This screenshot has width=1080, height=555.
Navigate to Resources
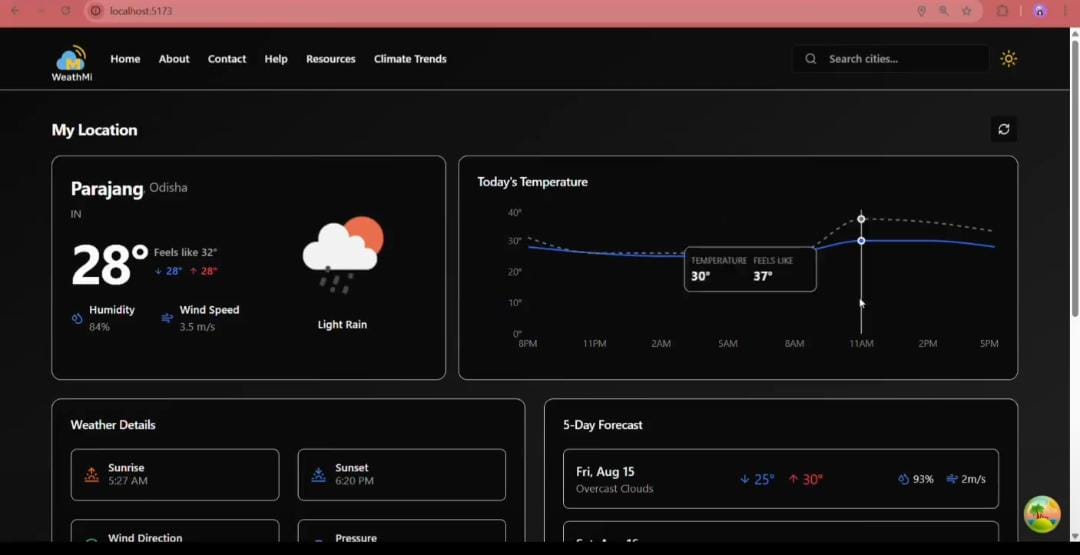click(x=330, y=59)
